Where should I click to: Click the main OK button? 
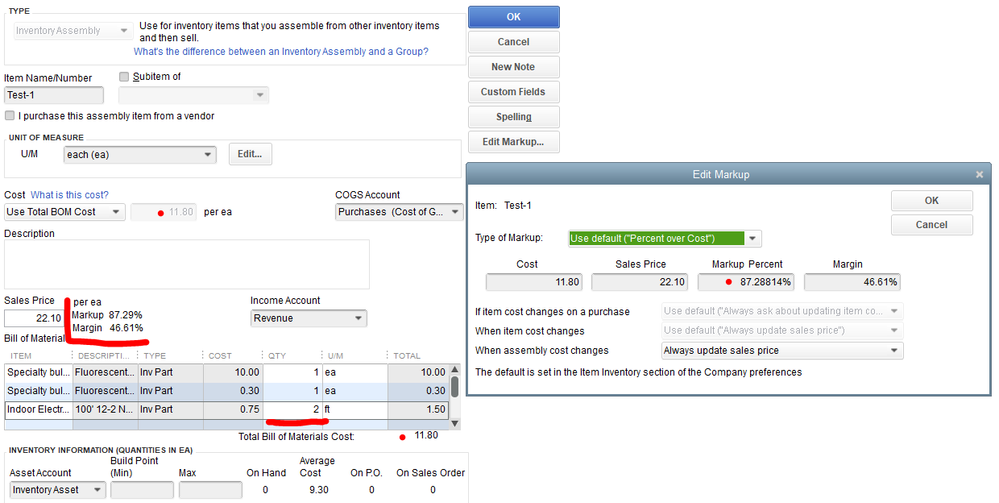pos(514,17)
